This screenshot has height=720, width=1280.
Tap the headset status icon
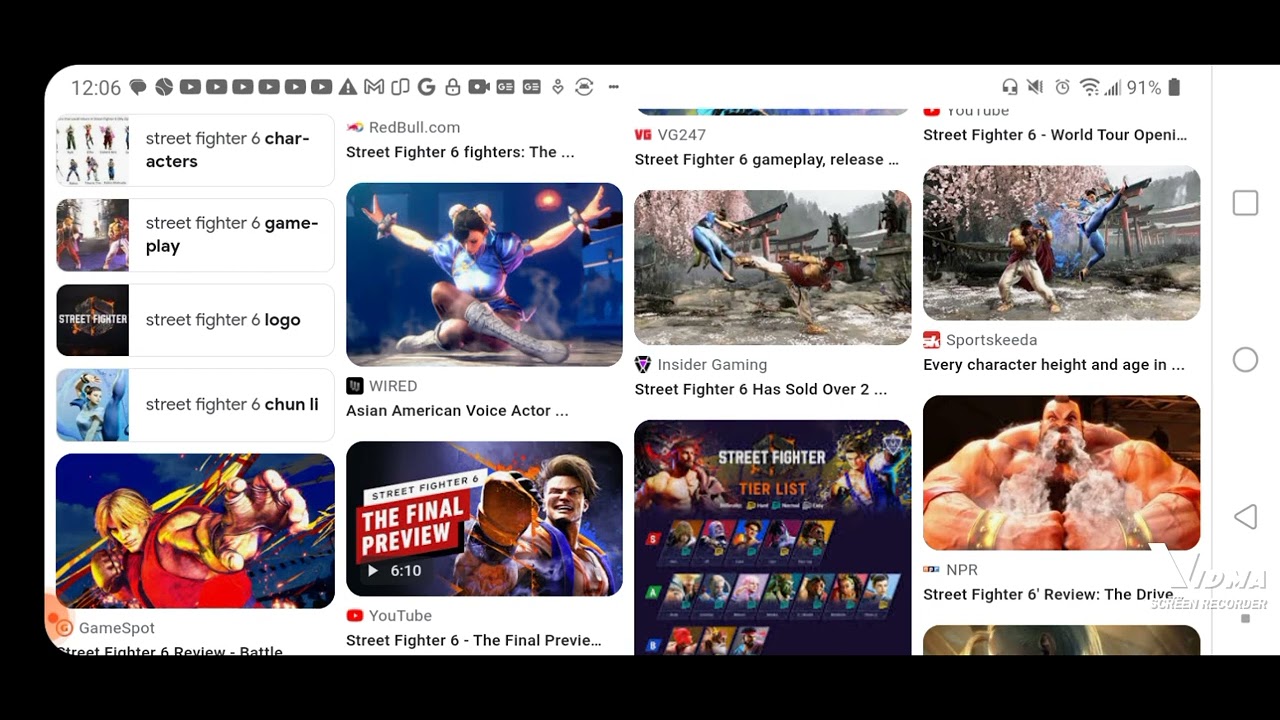coord(1010,87)
